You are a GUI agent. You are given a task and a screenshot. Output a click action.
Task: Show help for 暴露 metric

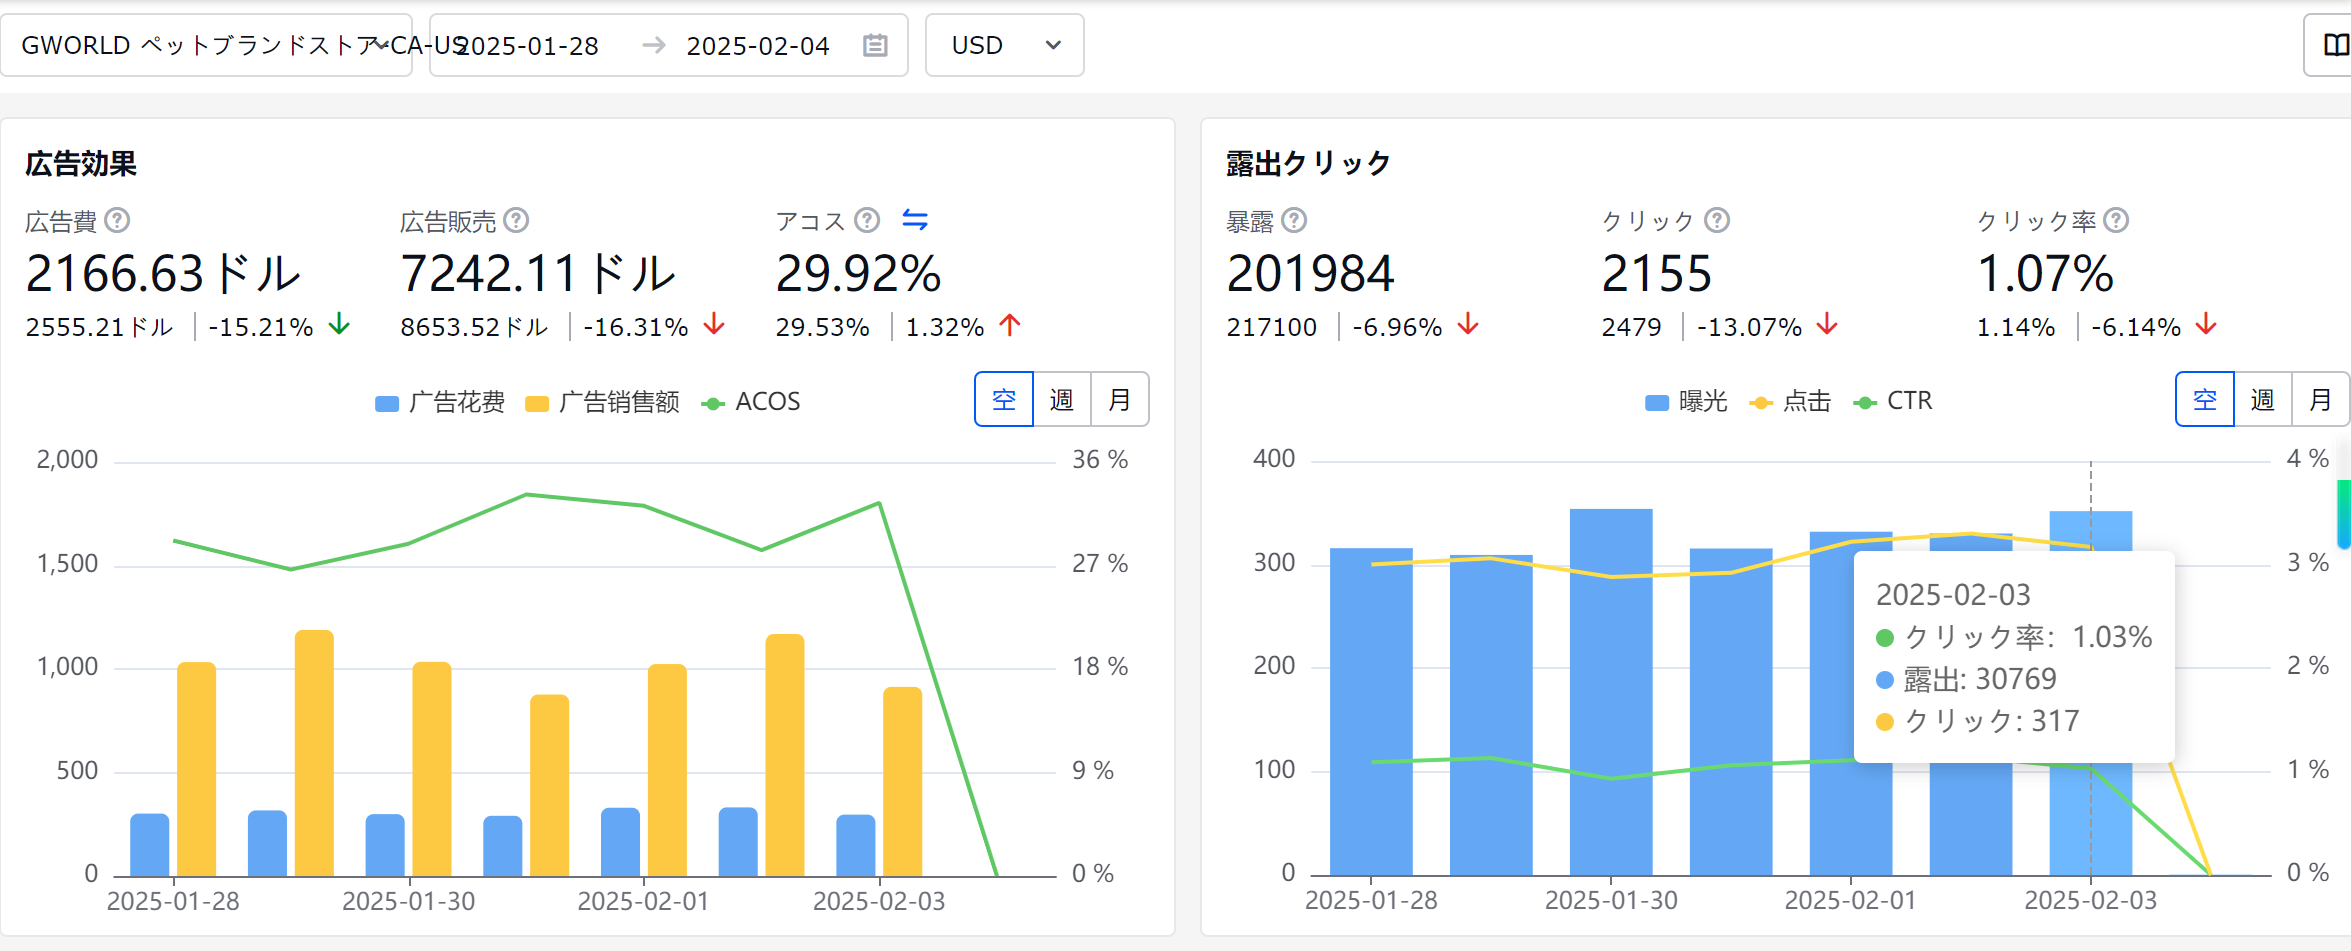(1294, 220)
